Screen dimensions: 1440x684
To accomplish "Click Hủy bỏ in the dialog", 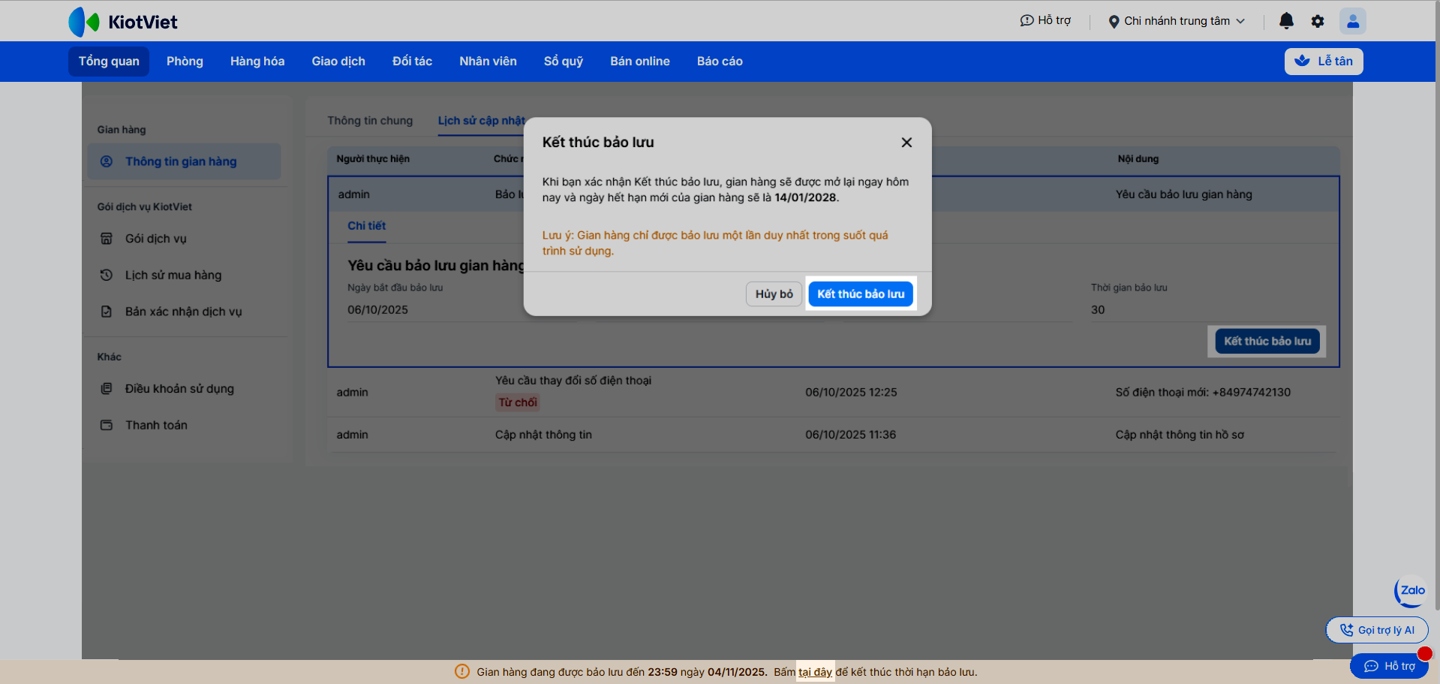I will [774, 294].
